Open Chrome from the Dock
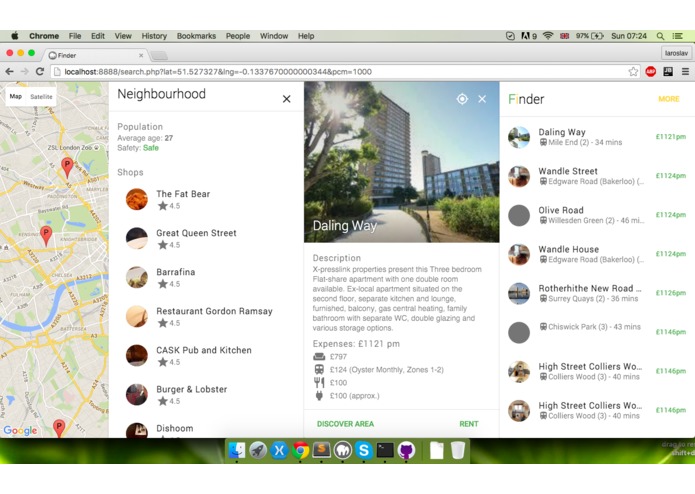Viewport: 695px width, 494px height. pos(301,451)
